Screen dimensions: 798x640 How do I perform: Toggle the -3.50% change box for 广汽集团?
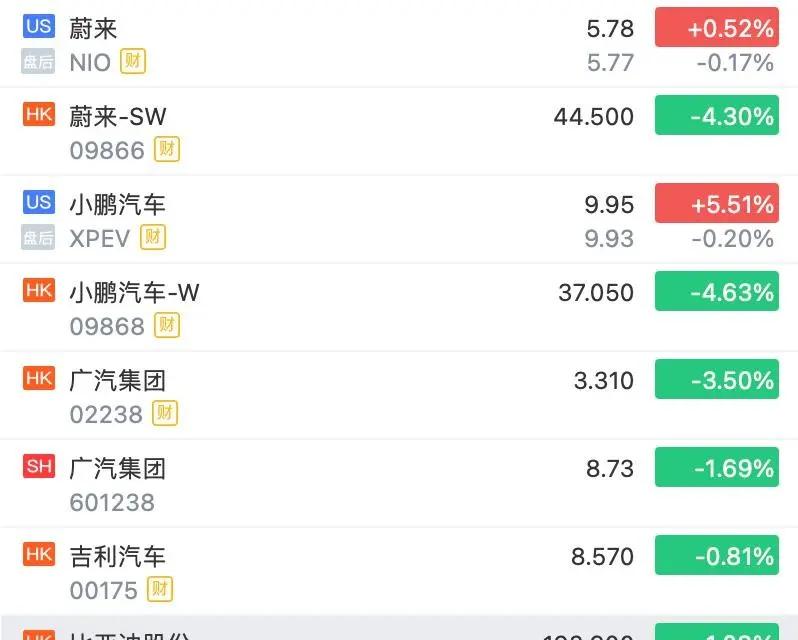(717, 380)
